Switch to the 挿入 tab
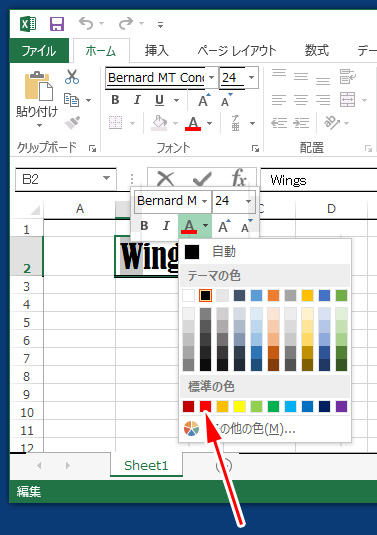 pyautogui.click(x=157, y=50)
